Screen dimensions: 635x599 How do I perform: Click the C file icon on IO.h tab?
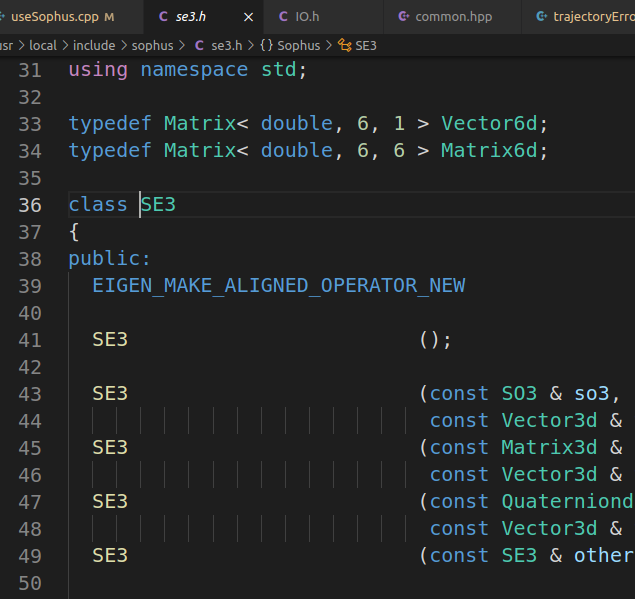(x=283, y=17)
